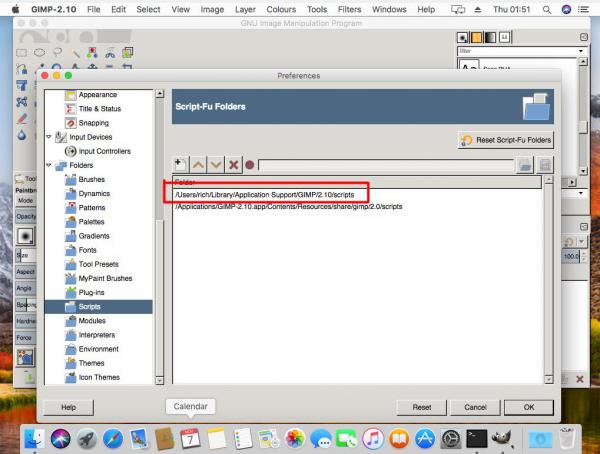
Task: Select the Scissors Select tool
Action: (x=110, y=53)
